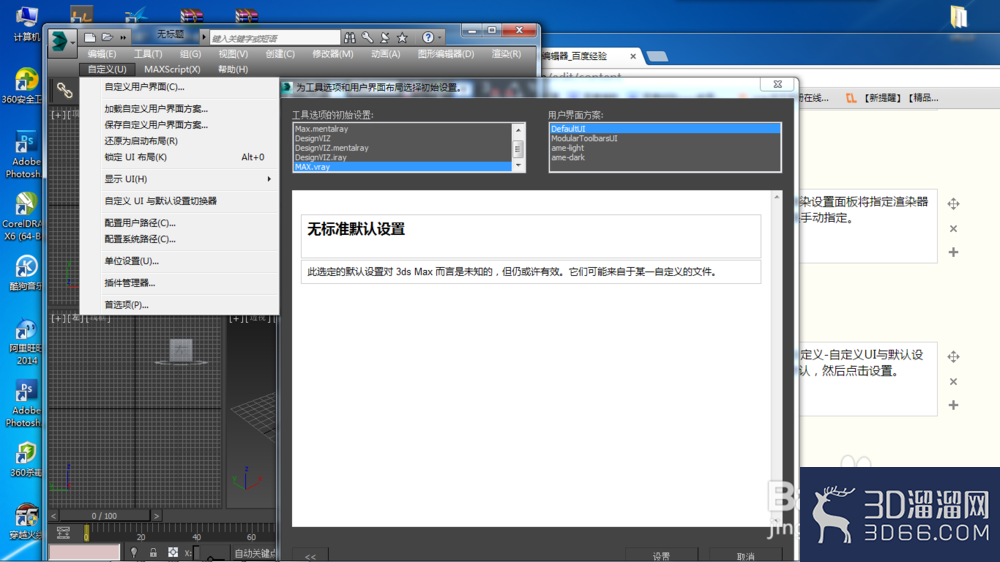Click the Open File folder icon
Viewport: 1000px width, 562px height.
tap(107, 38)
